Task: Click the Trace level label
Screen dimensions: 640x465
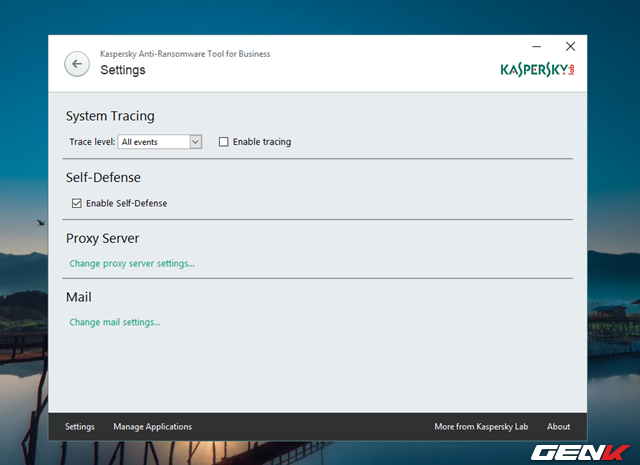Action: click(x=92, y=142)
